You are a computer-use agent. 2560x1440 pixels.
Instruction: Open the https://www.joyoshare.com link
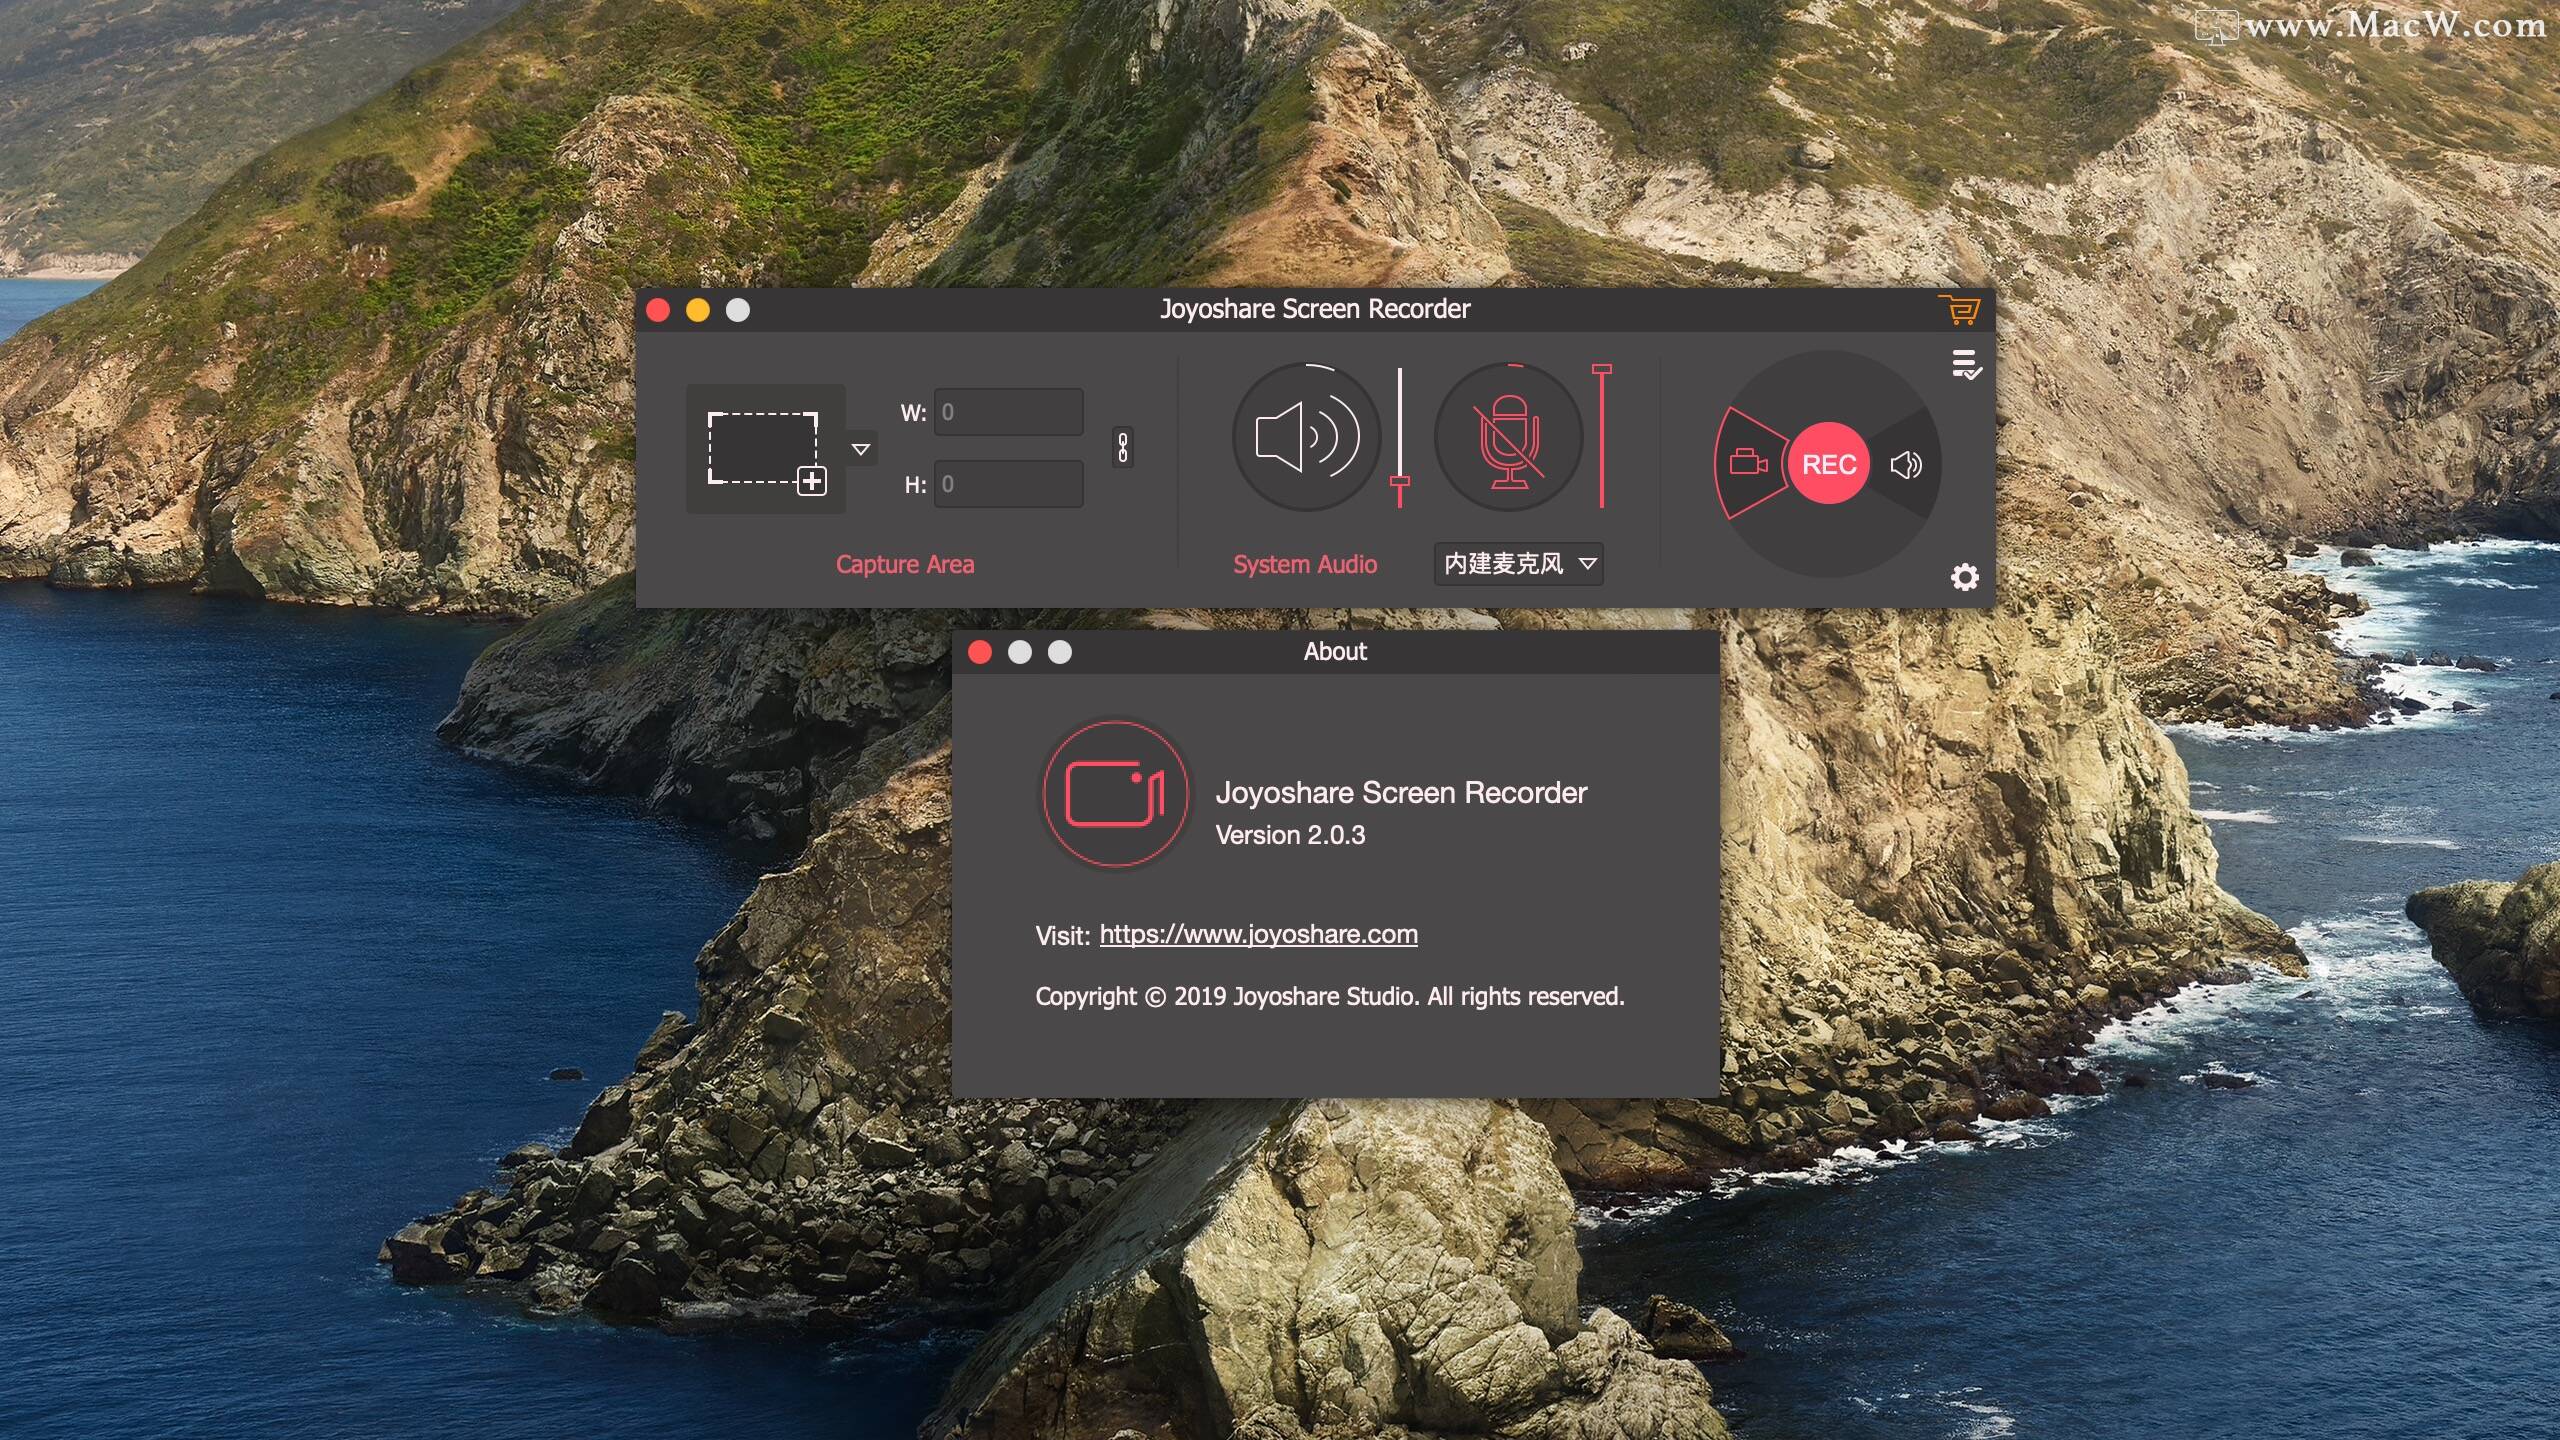(x=1258, y=935)
